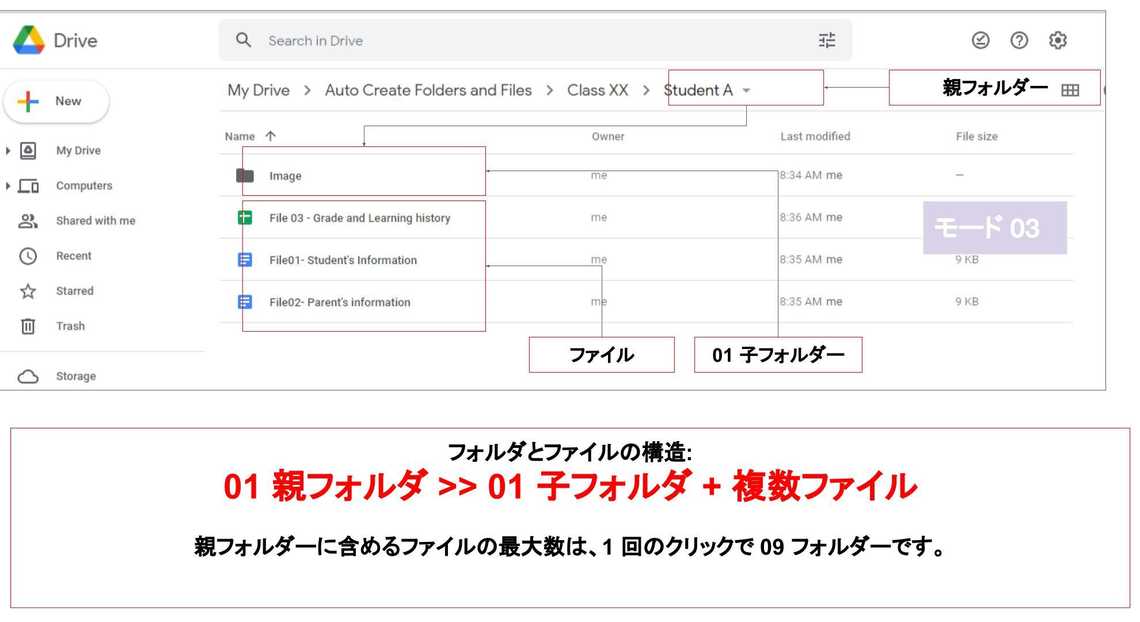Screen dimensions: 1140x622
Task: Go to Shared with me
Action: click(x=95, y=221)
